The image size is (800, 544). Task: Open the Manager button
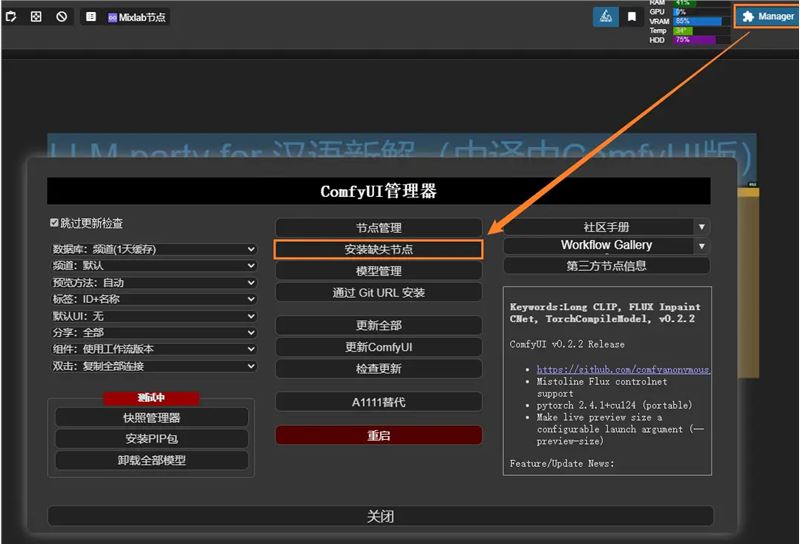767,16
